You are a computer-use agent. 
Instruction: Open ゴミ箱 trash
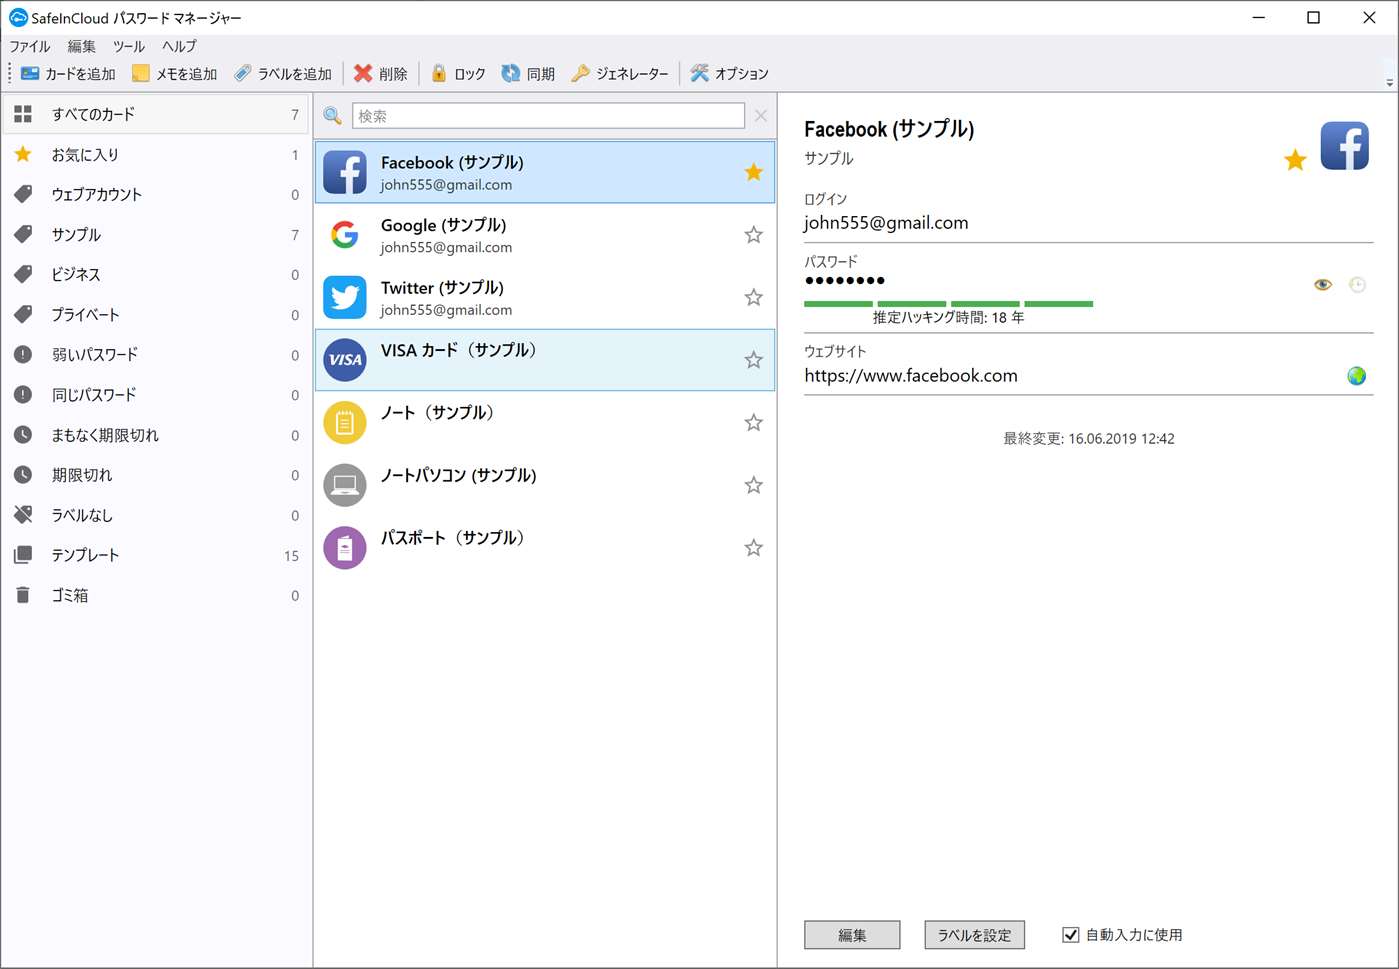coord(156,595)
